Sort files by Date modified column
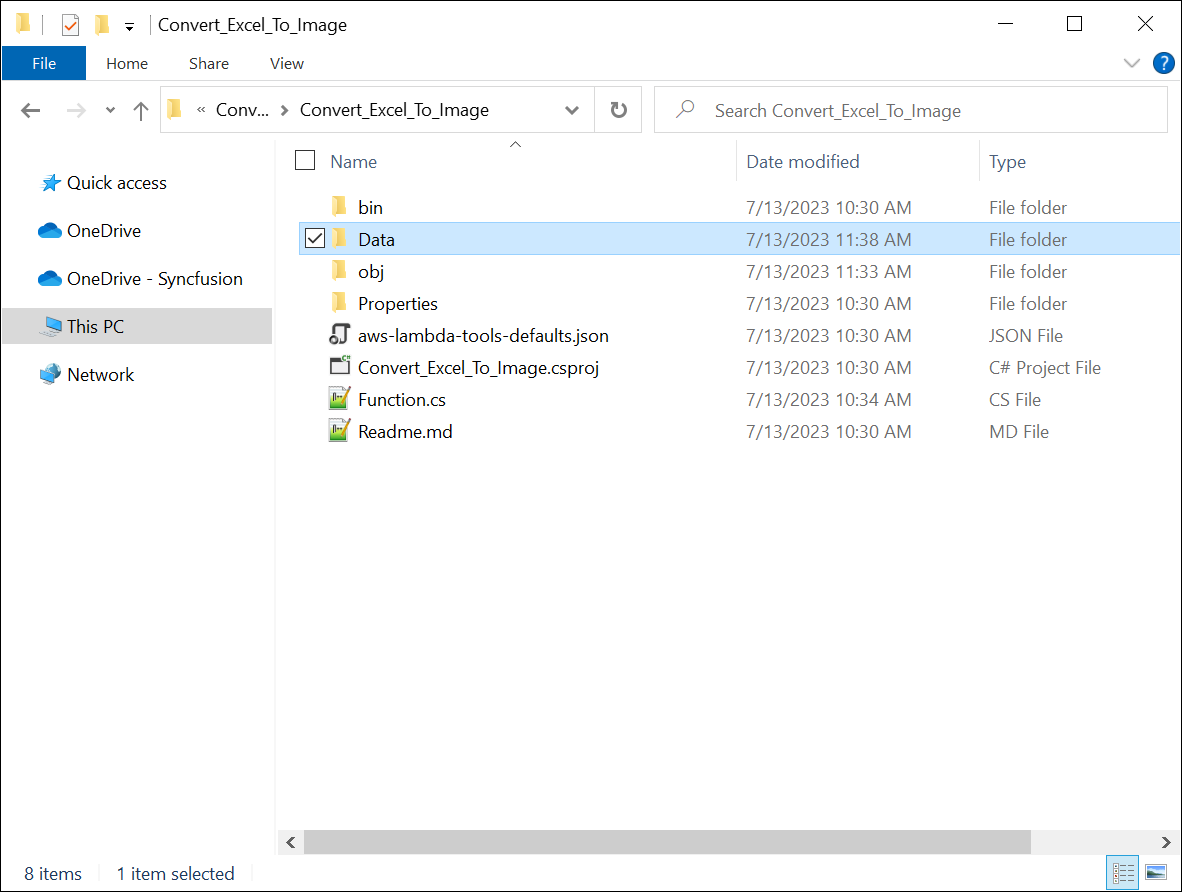Image resolution: width=1182 pixels, height=892 pixels. click(x=802, y=162)
